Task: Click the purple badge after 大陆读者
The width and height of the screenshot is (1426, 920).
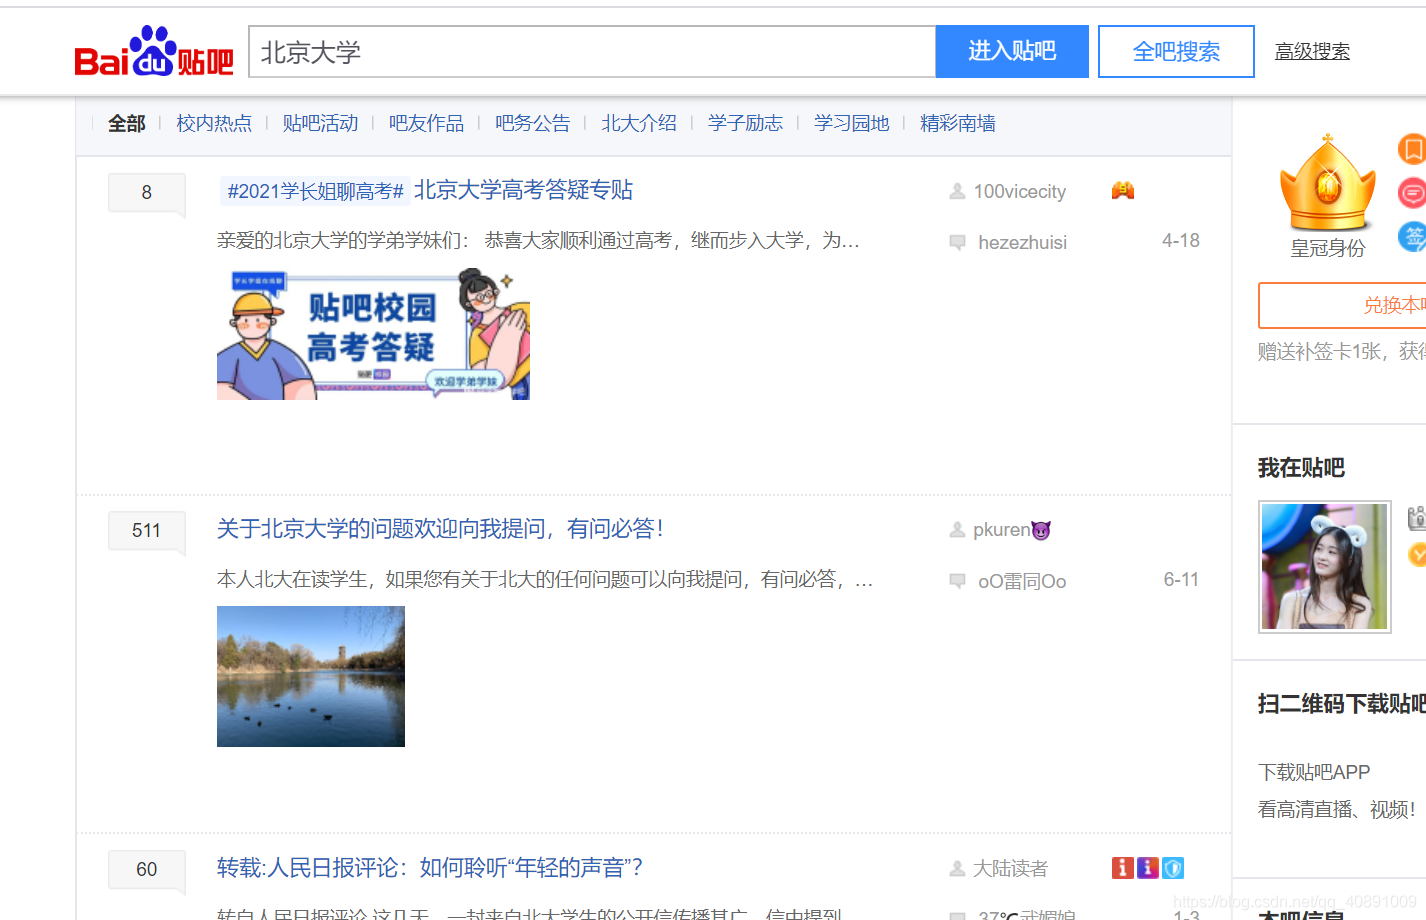Action: point(1148,868)
